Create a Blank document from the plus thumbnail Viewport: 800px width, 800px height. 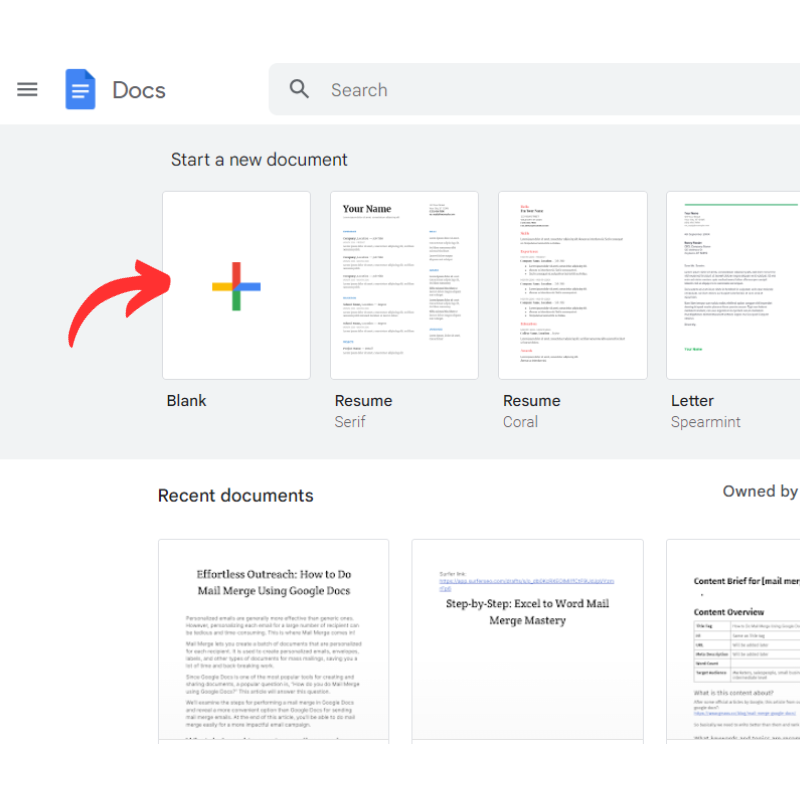coord(236,286)
